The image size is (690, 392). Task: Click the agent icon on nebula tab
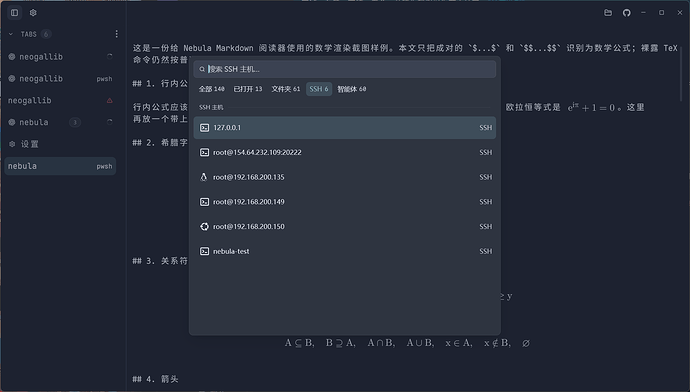pos(12,122)
